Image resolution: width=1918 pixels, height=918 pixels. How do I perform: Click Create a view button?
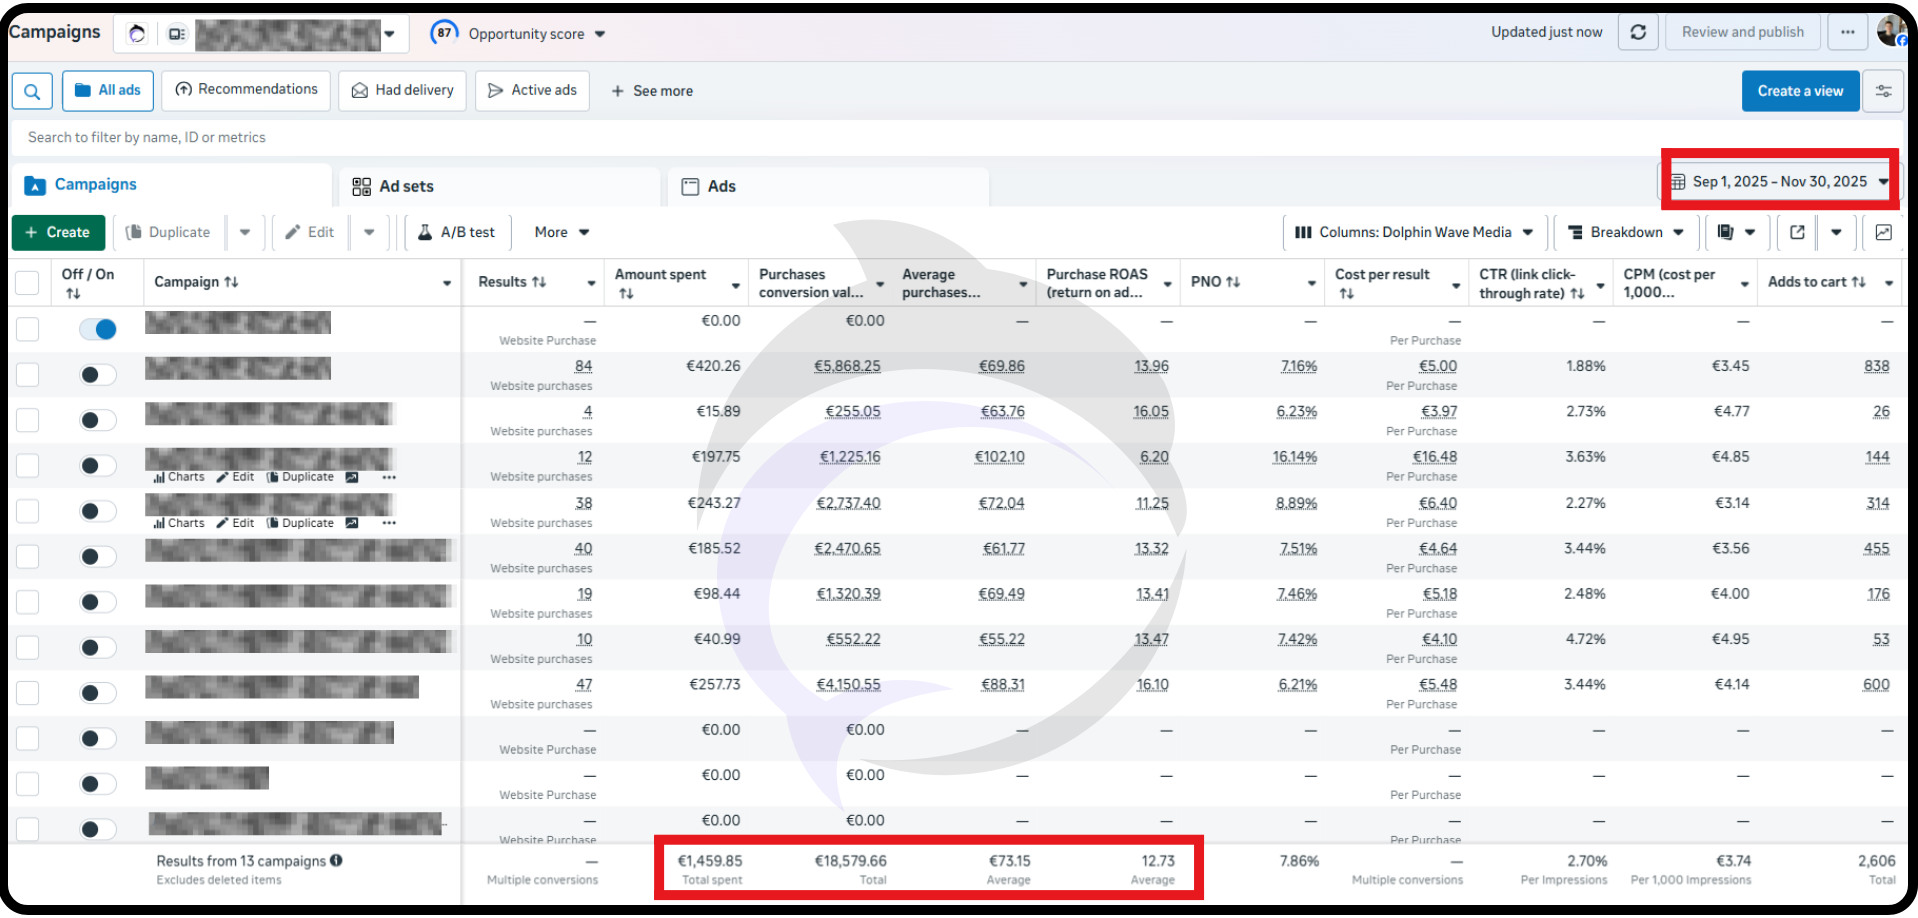(1800, 91)
